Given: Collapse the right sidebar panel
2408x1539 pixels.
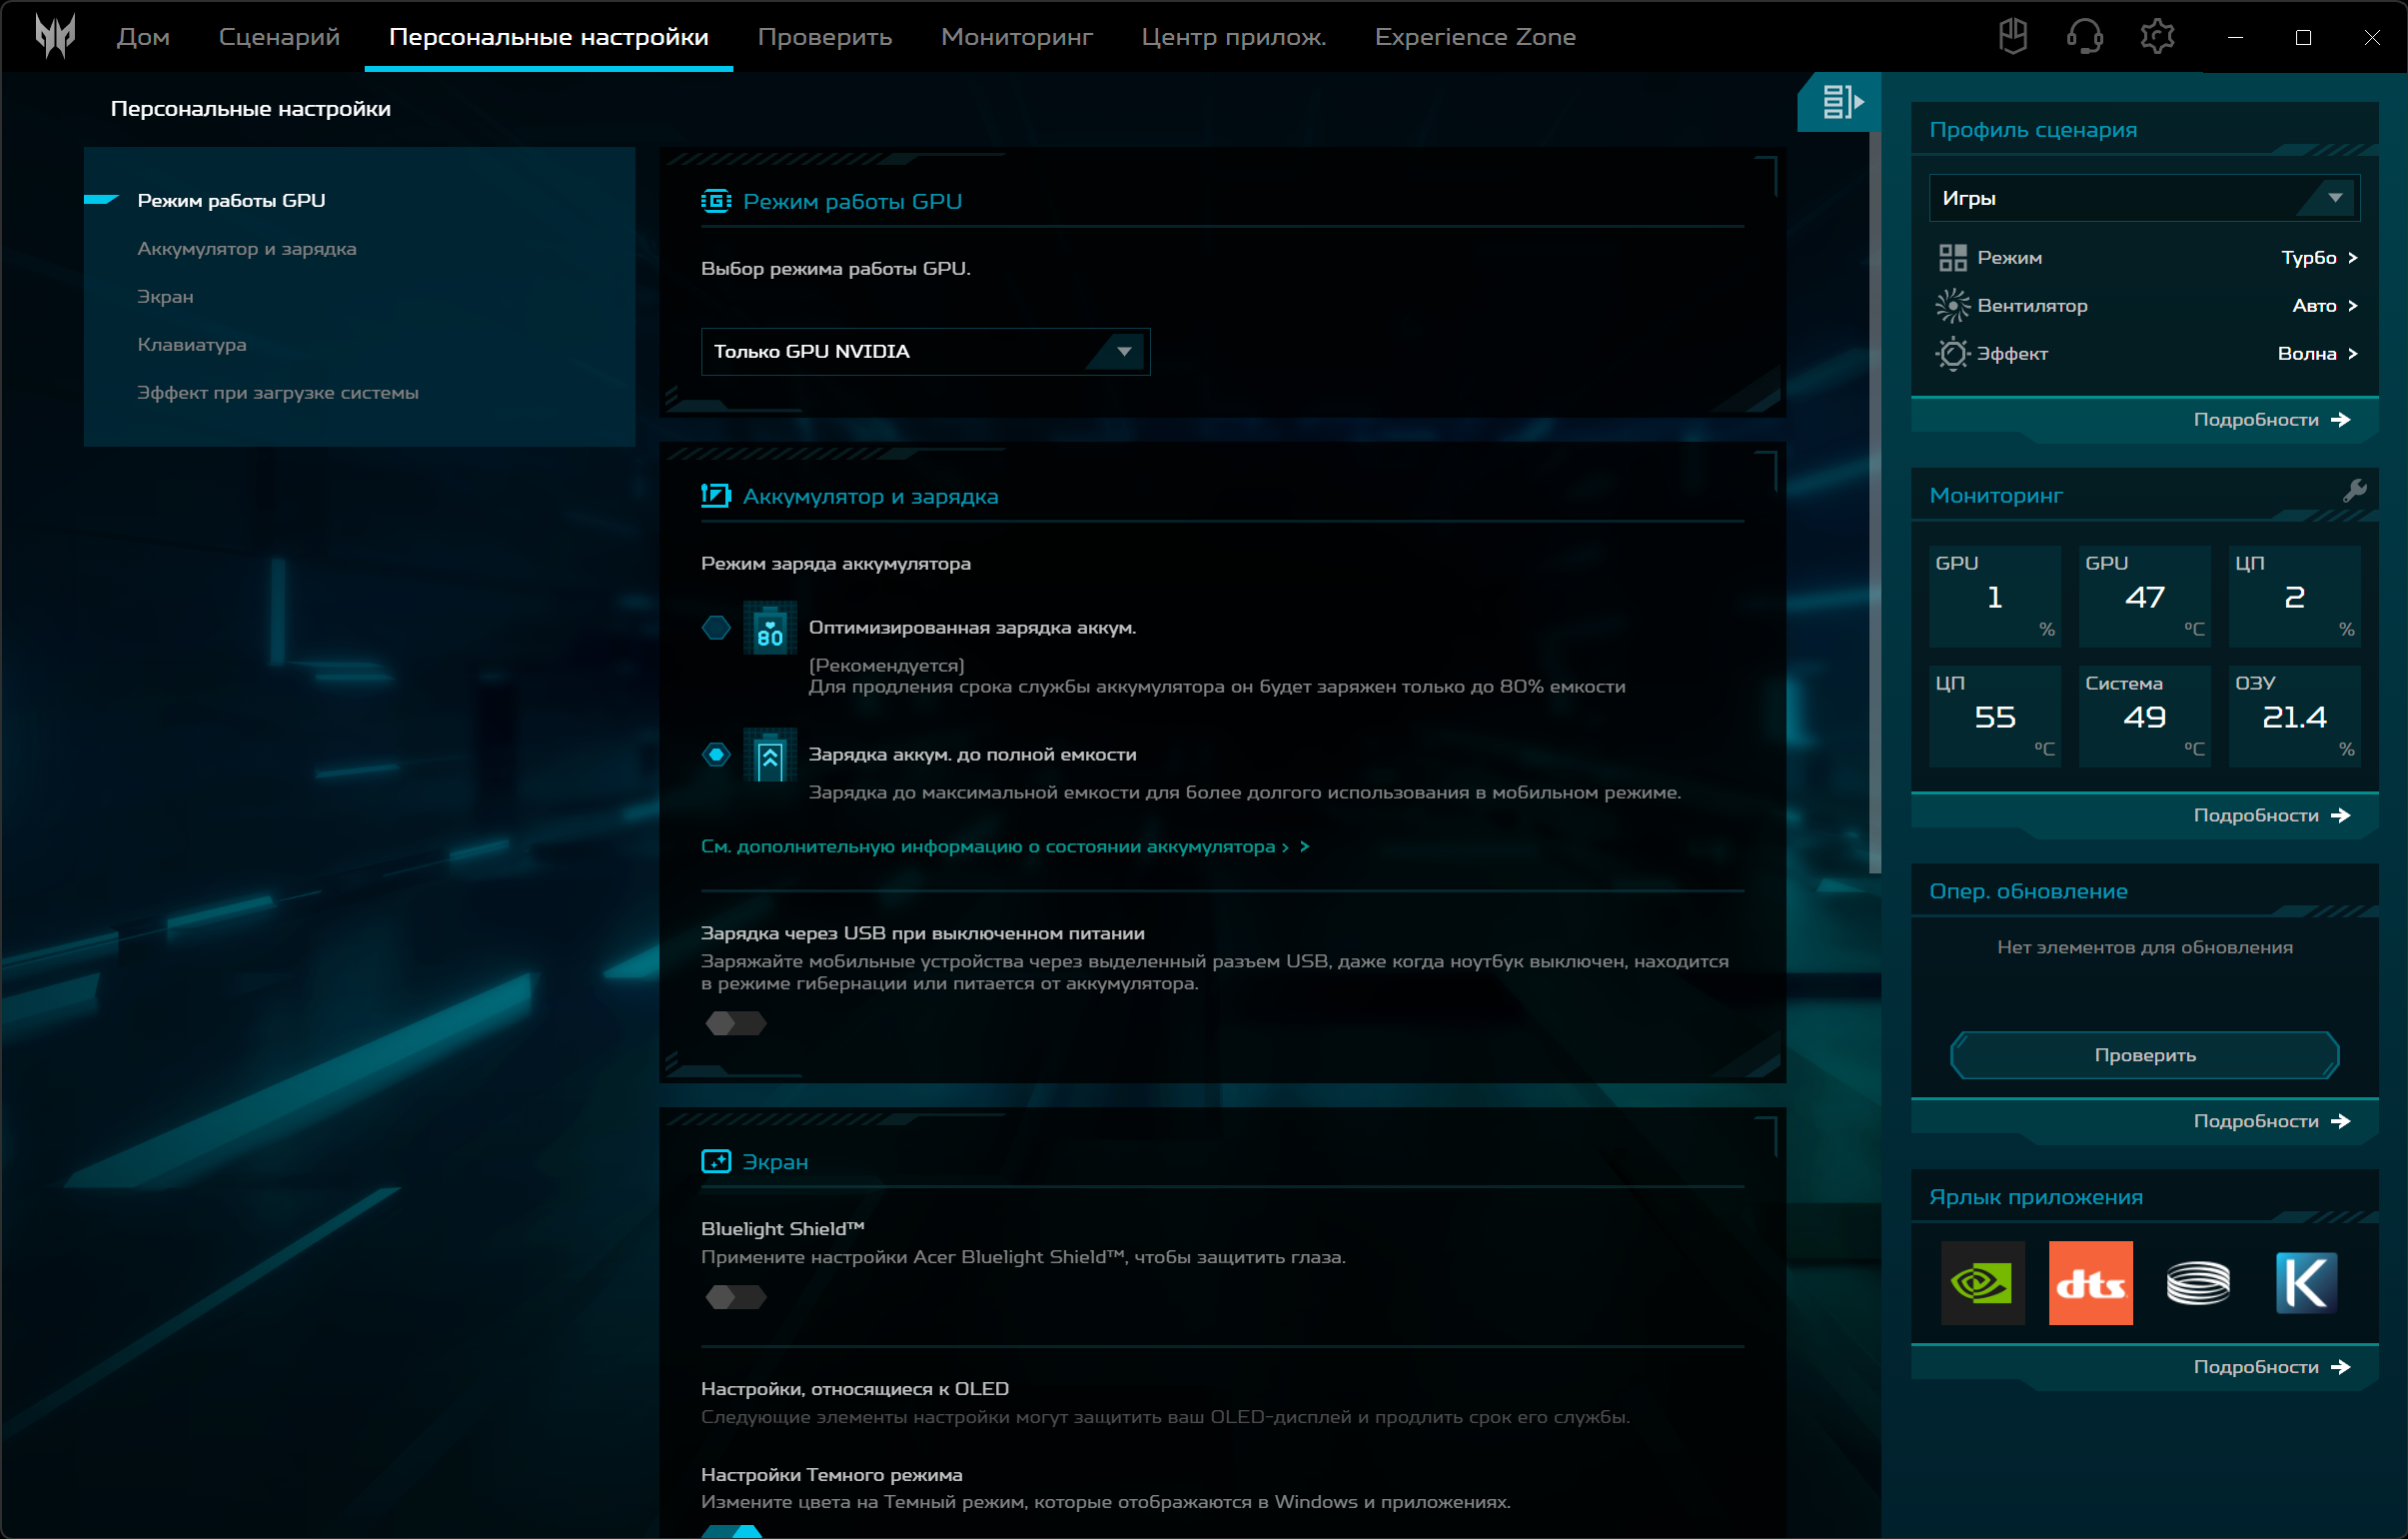Looking at the screenshot, I should pos(1841,102).
